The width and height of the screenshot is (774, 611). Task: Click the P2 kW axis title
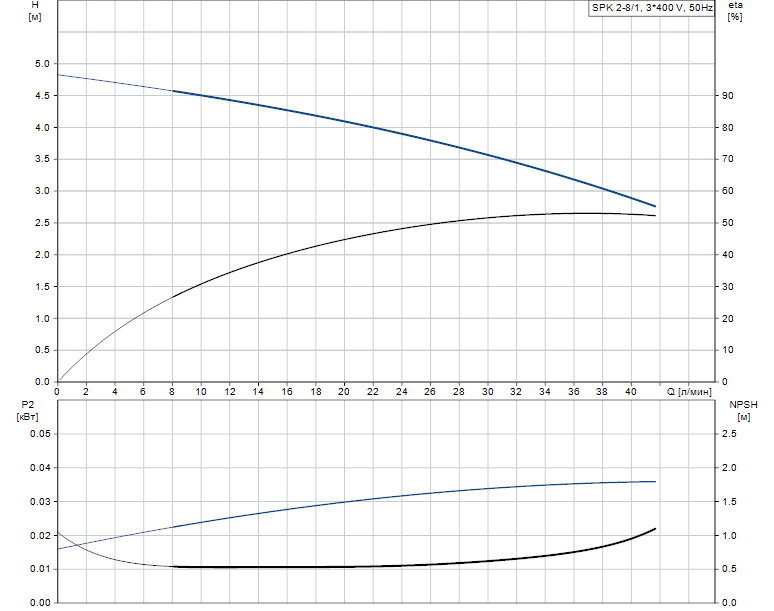27,411
